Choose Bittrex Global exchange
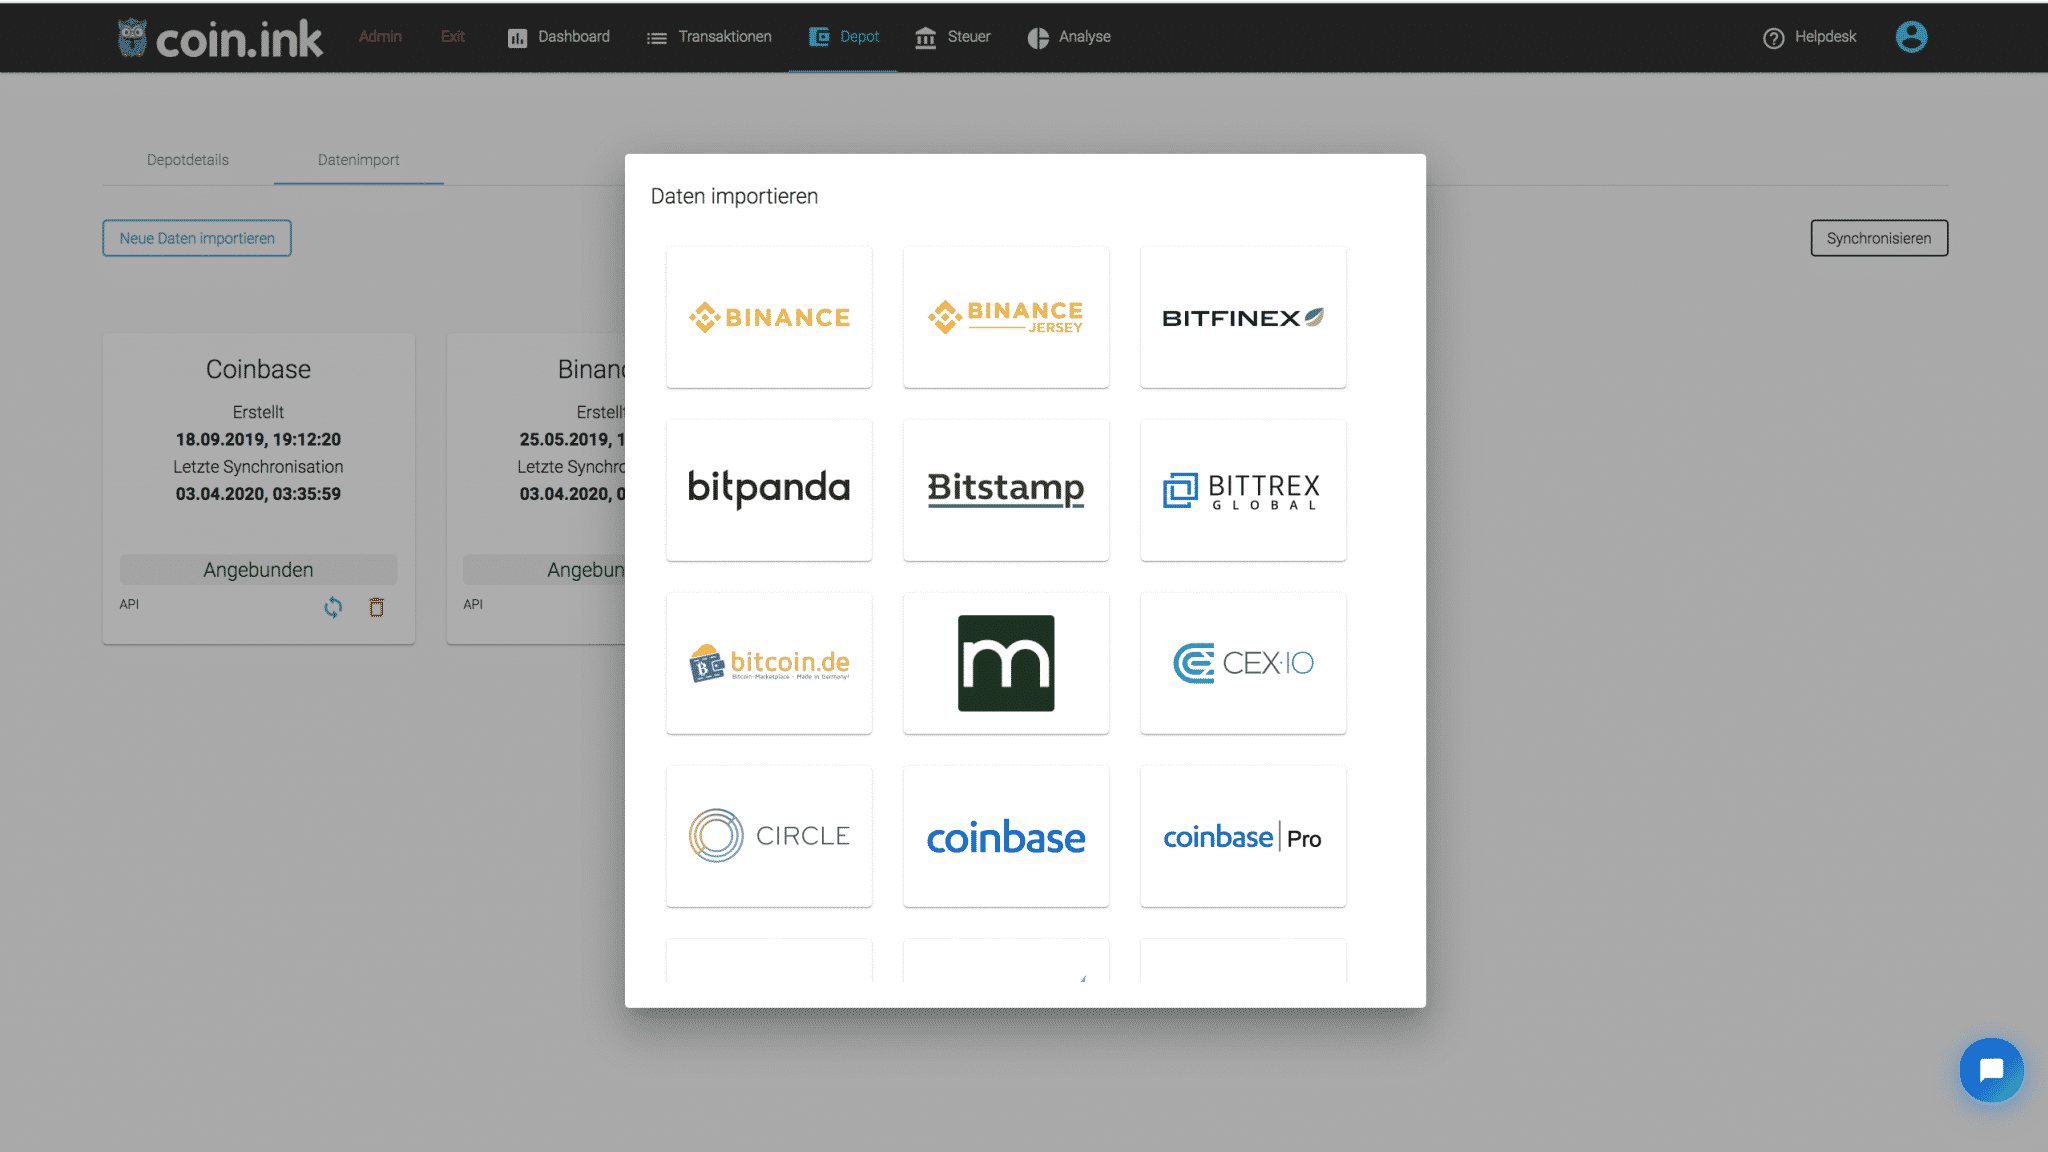This screenshot has width=2048, height=1152. coord(1243,490)
